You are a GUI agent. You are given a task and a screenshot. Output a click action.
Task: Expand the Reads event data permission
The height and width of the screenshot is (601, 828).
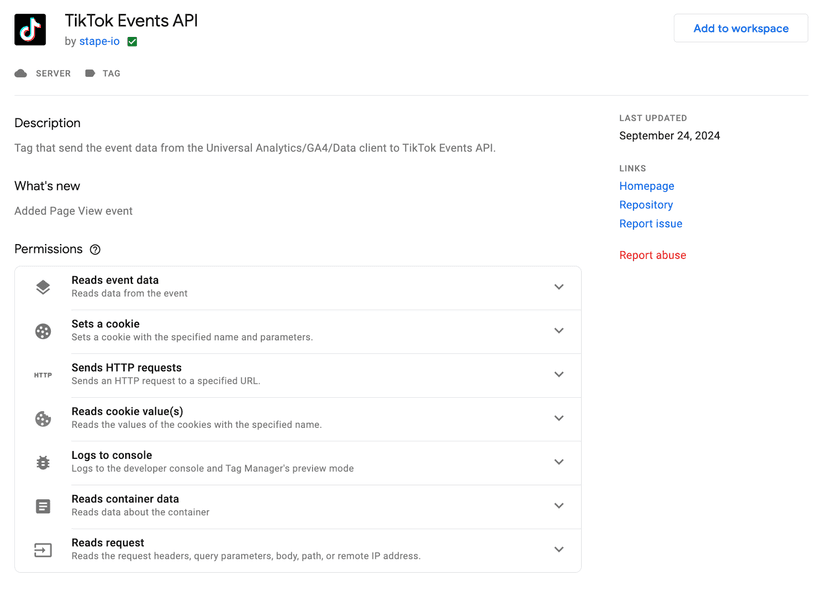click(x=559, y=287)
